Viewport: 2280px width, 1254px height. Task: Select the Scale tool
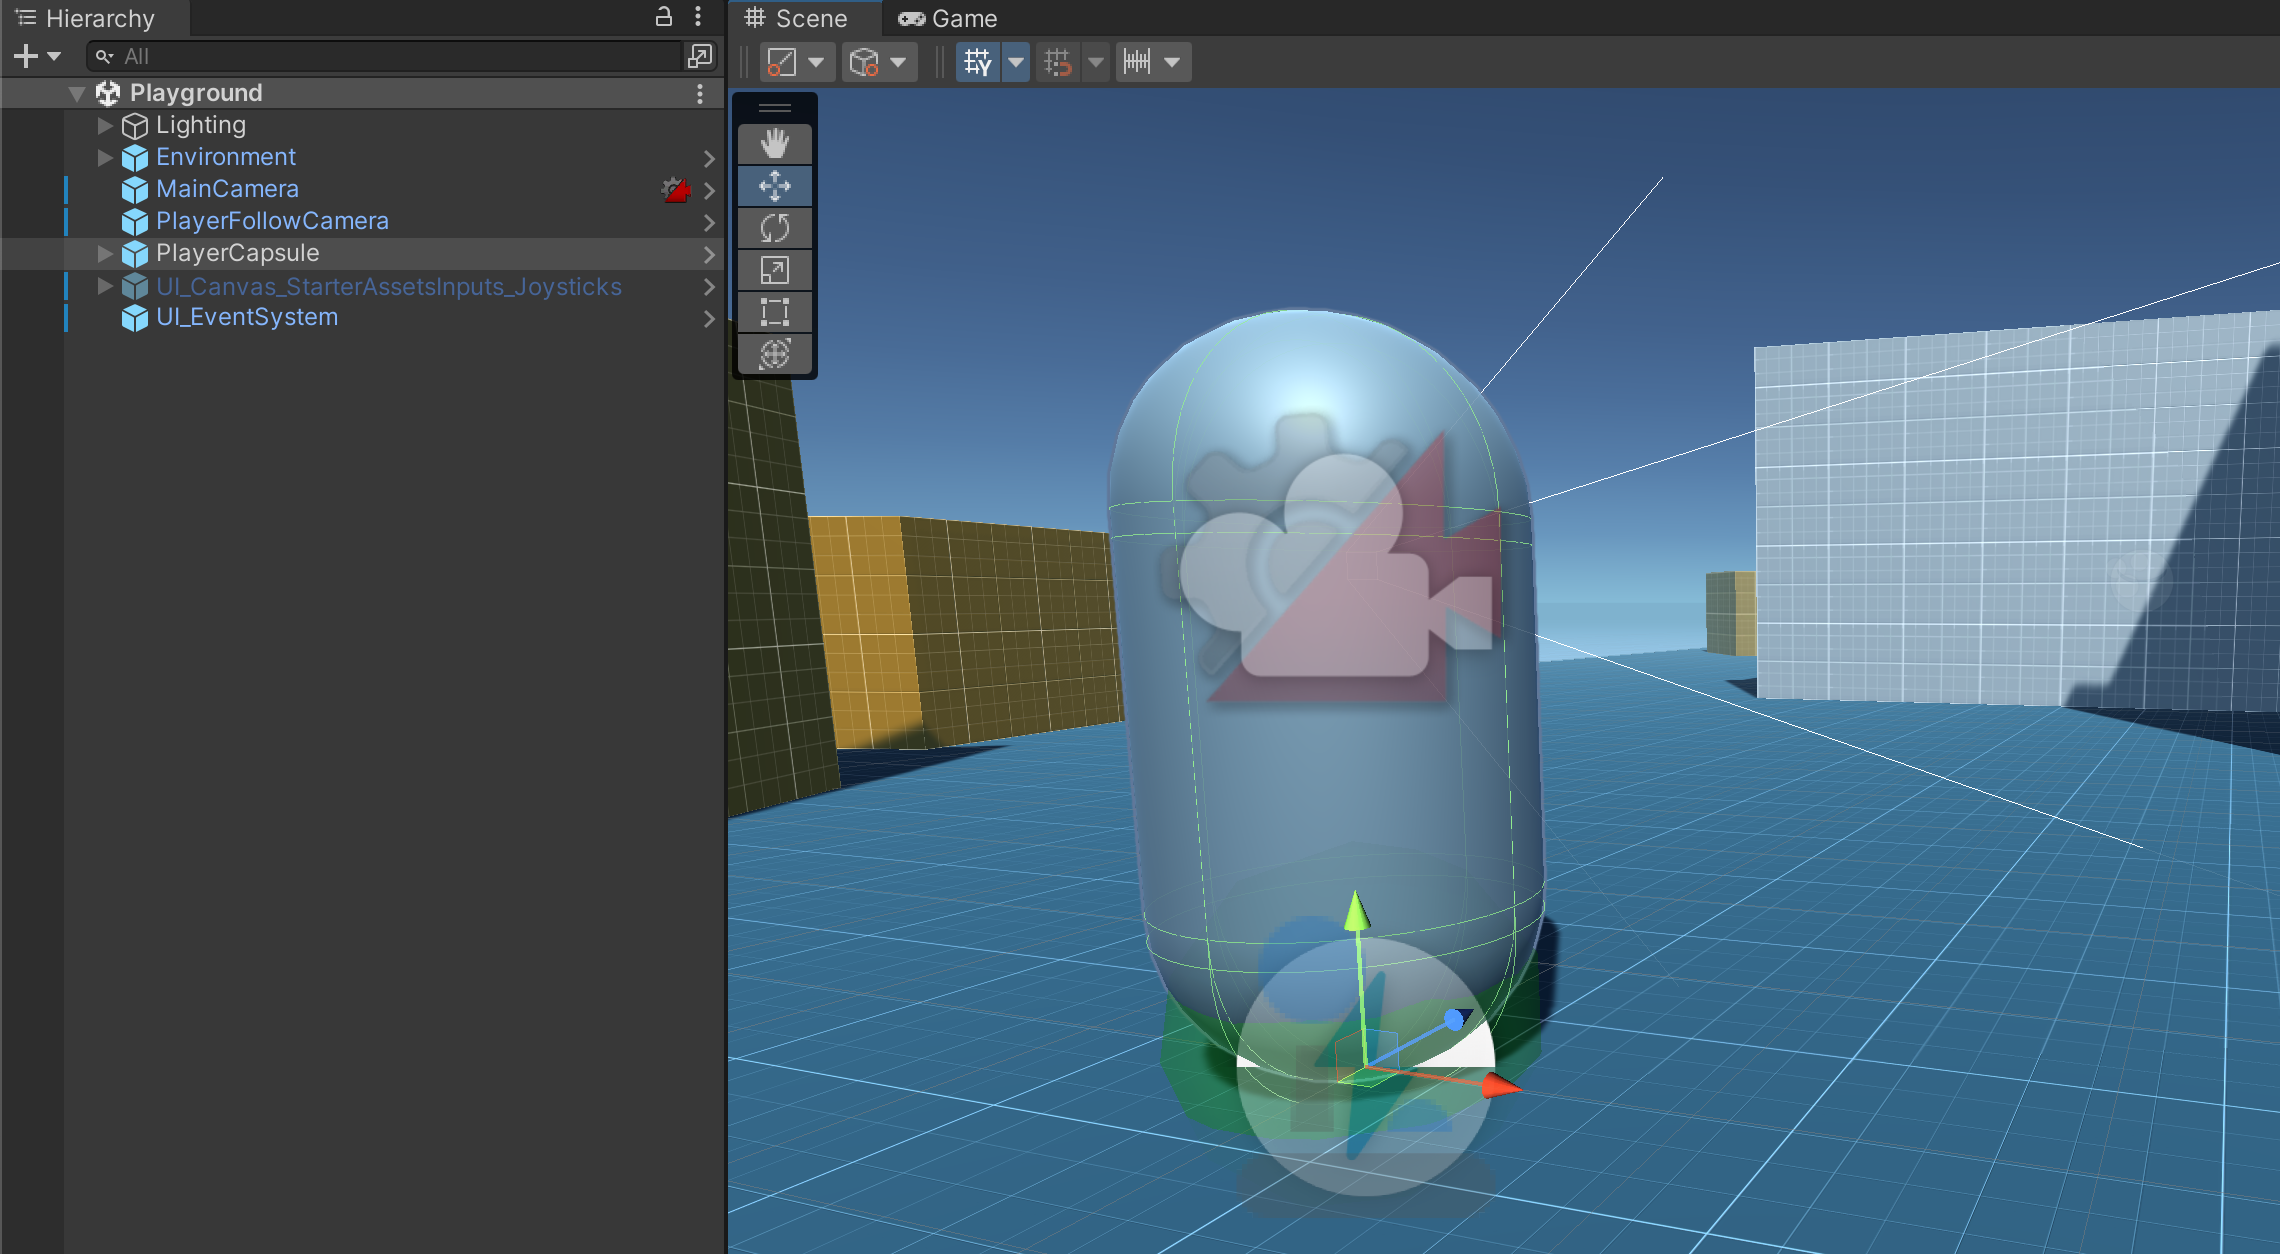774,270
